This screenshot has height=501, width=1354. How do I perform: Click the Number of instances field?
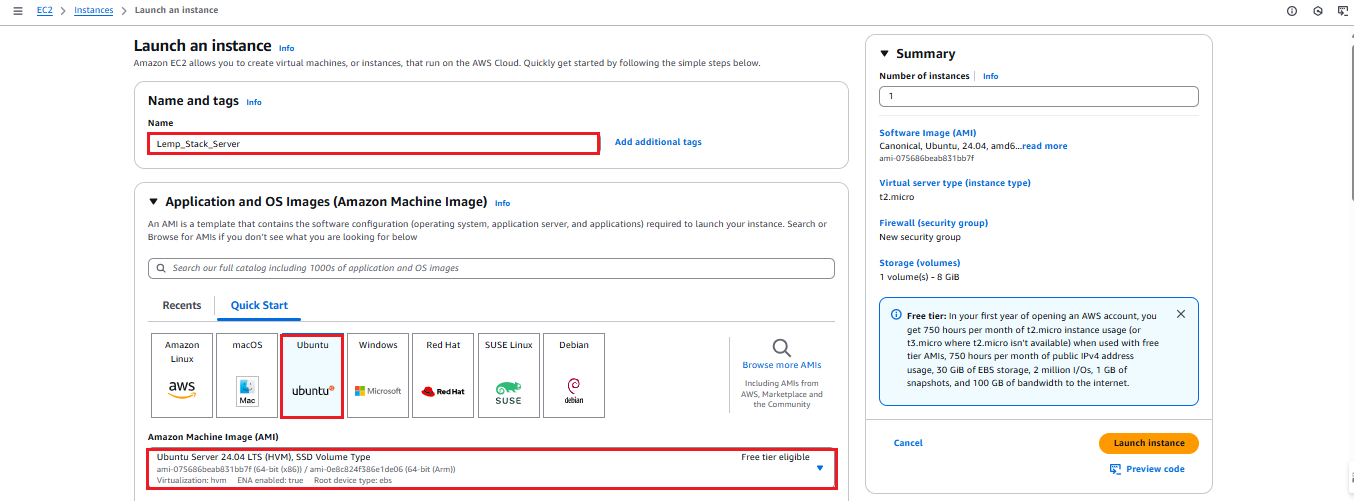[1038, 96]
